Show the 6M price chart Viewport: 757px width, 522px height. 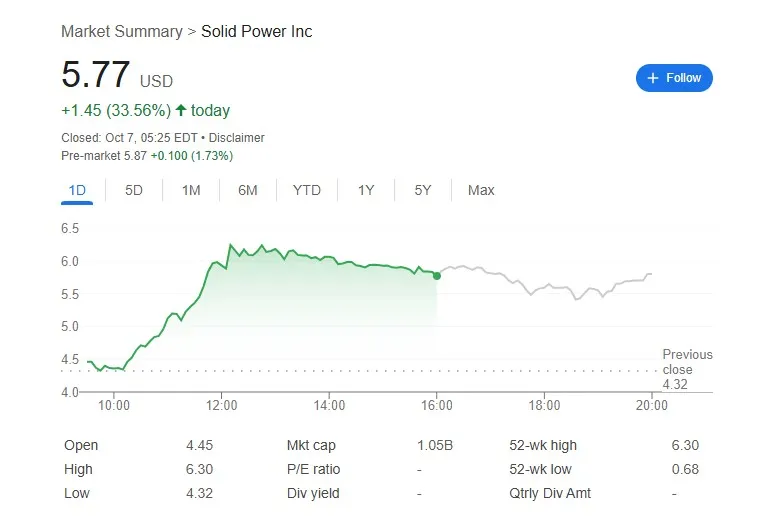tap(248, 190)
